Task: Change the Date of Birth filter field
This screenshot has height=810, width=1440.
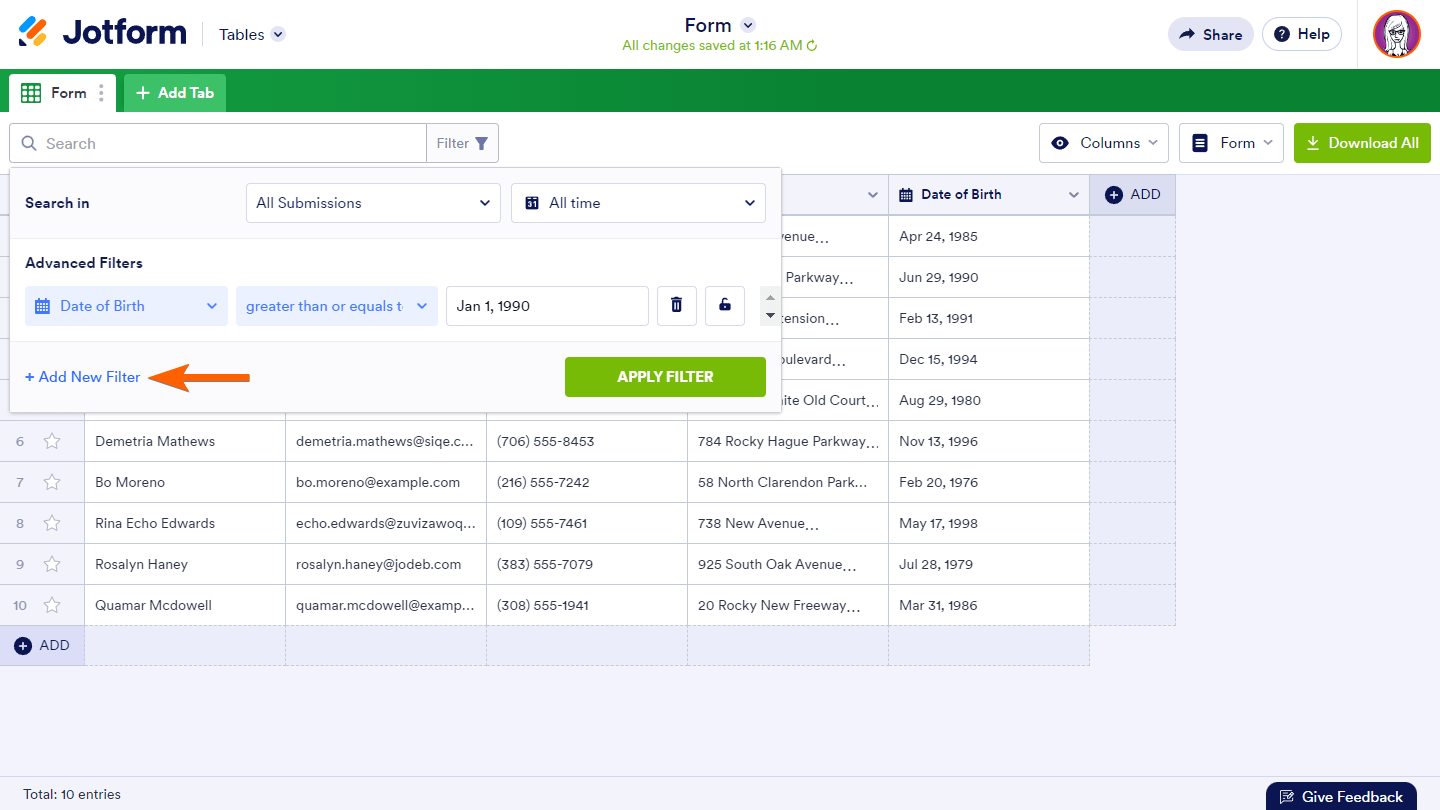Action: 126,306
